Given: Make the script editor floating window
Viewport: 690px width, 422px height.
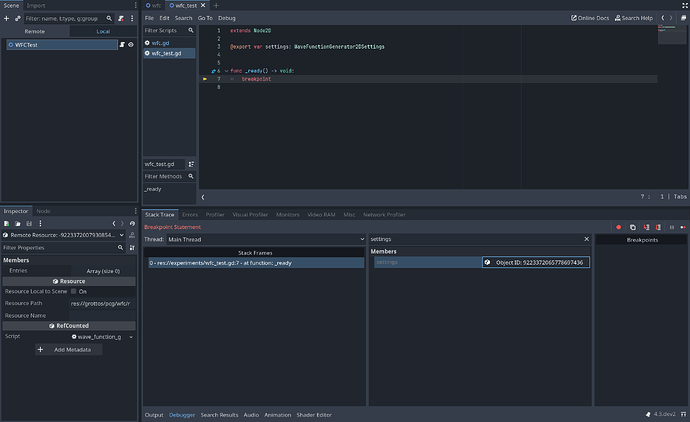Looking at the screenshot, I should tap(683, 18).
